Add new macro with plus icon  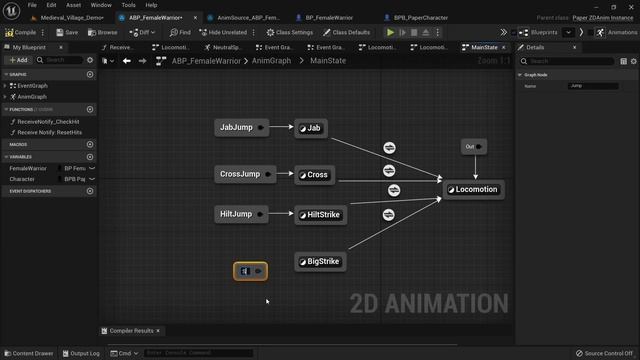point(90,144)
